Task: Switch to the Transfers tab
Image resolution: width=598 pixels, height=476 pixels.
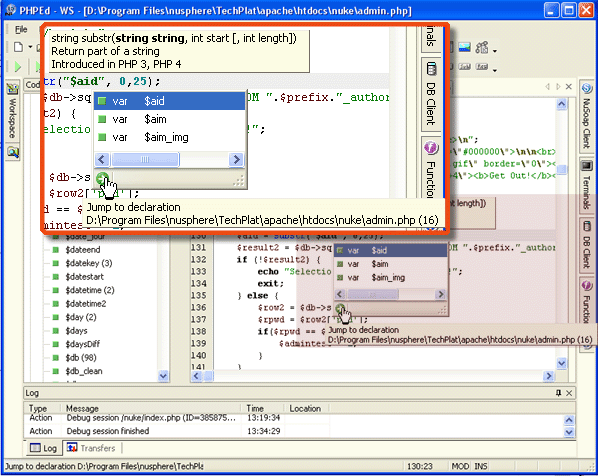Action: 92,448
